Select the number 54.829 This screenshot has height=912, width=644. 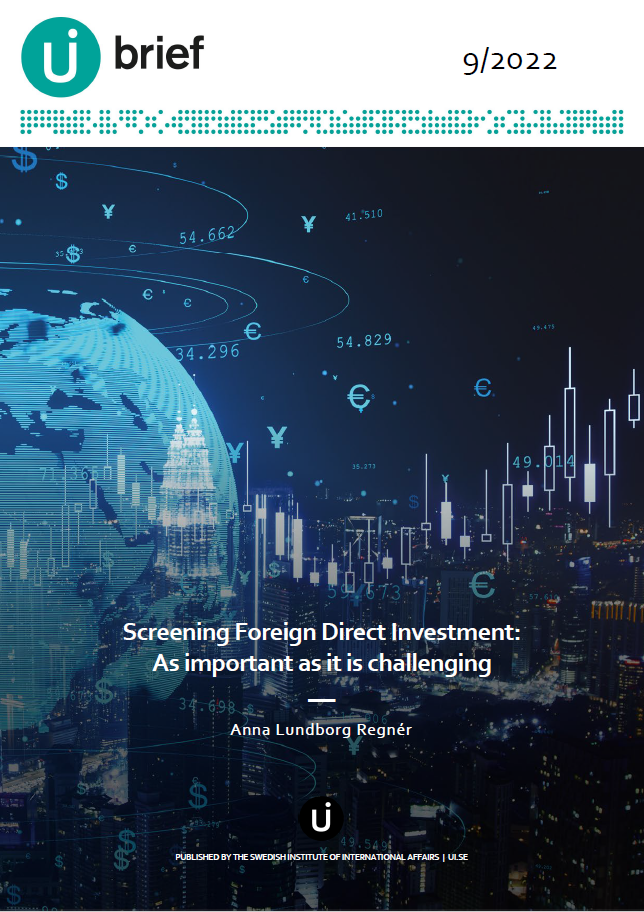point(363,341)
